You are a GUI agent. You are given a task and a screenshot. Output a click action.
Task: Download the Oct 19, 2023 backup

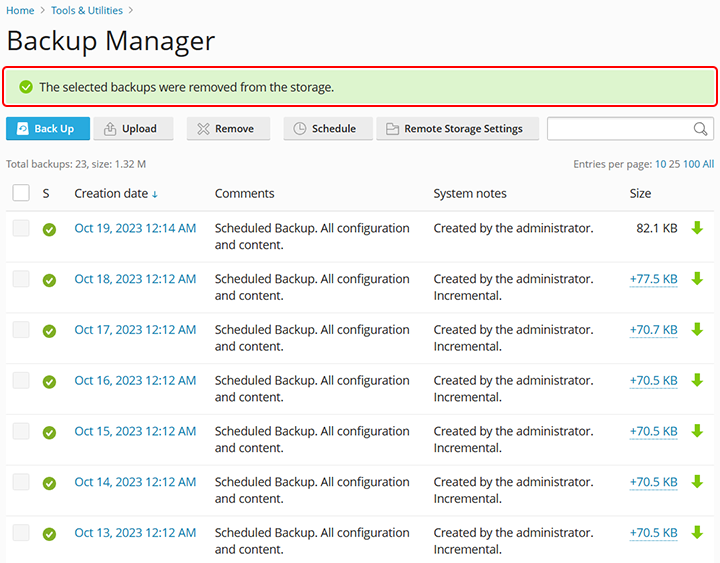697,228
